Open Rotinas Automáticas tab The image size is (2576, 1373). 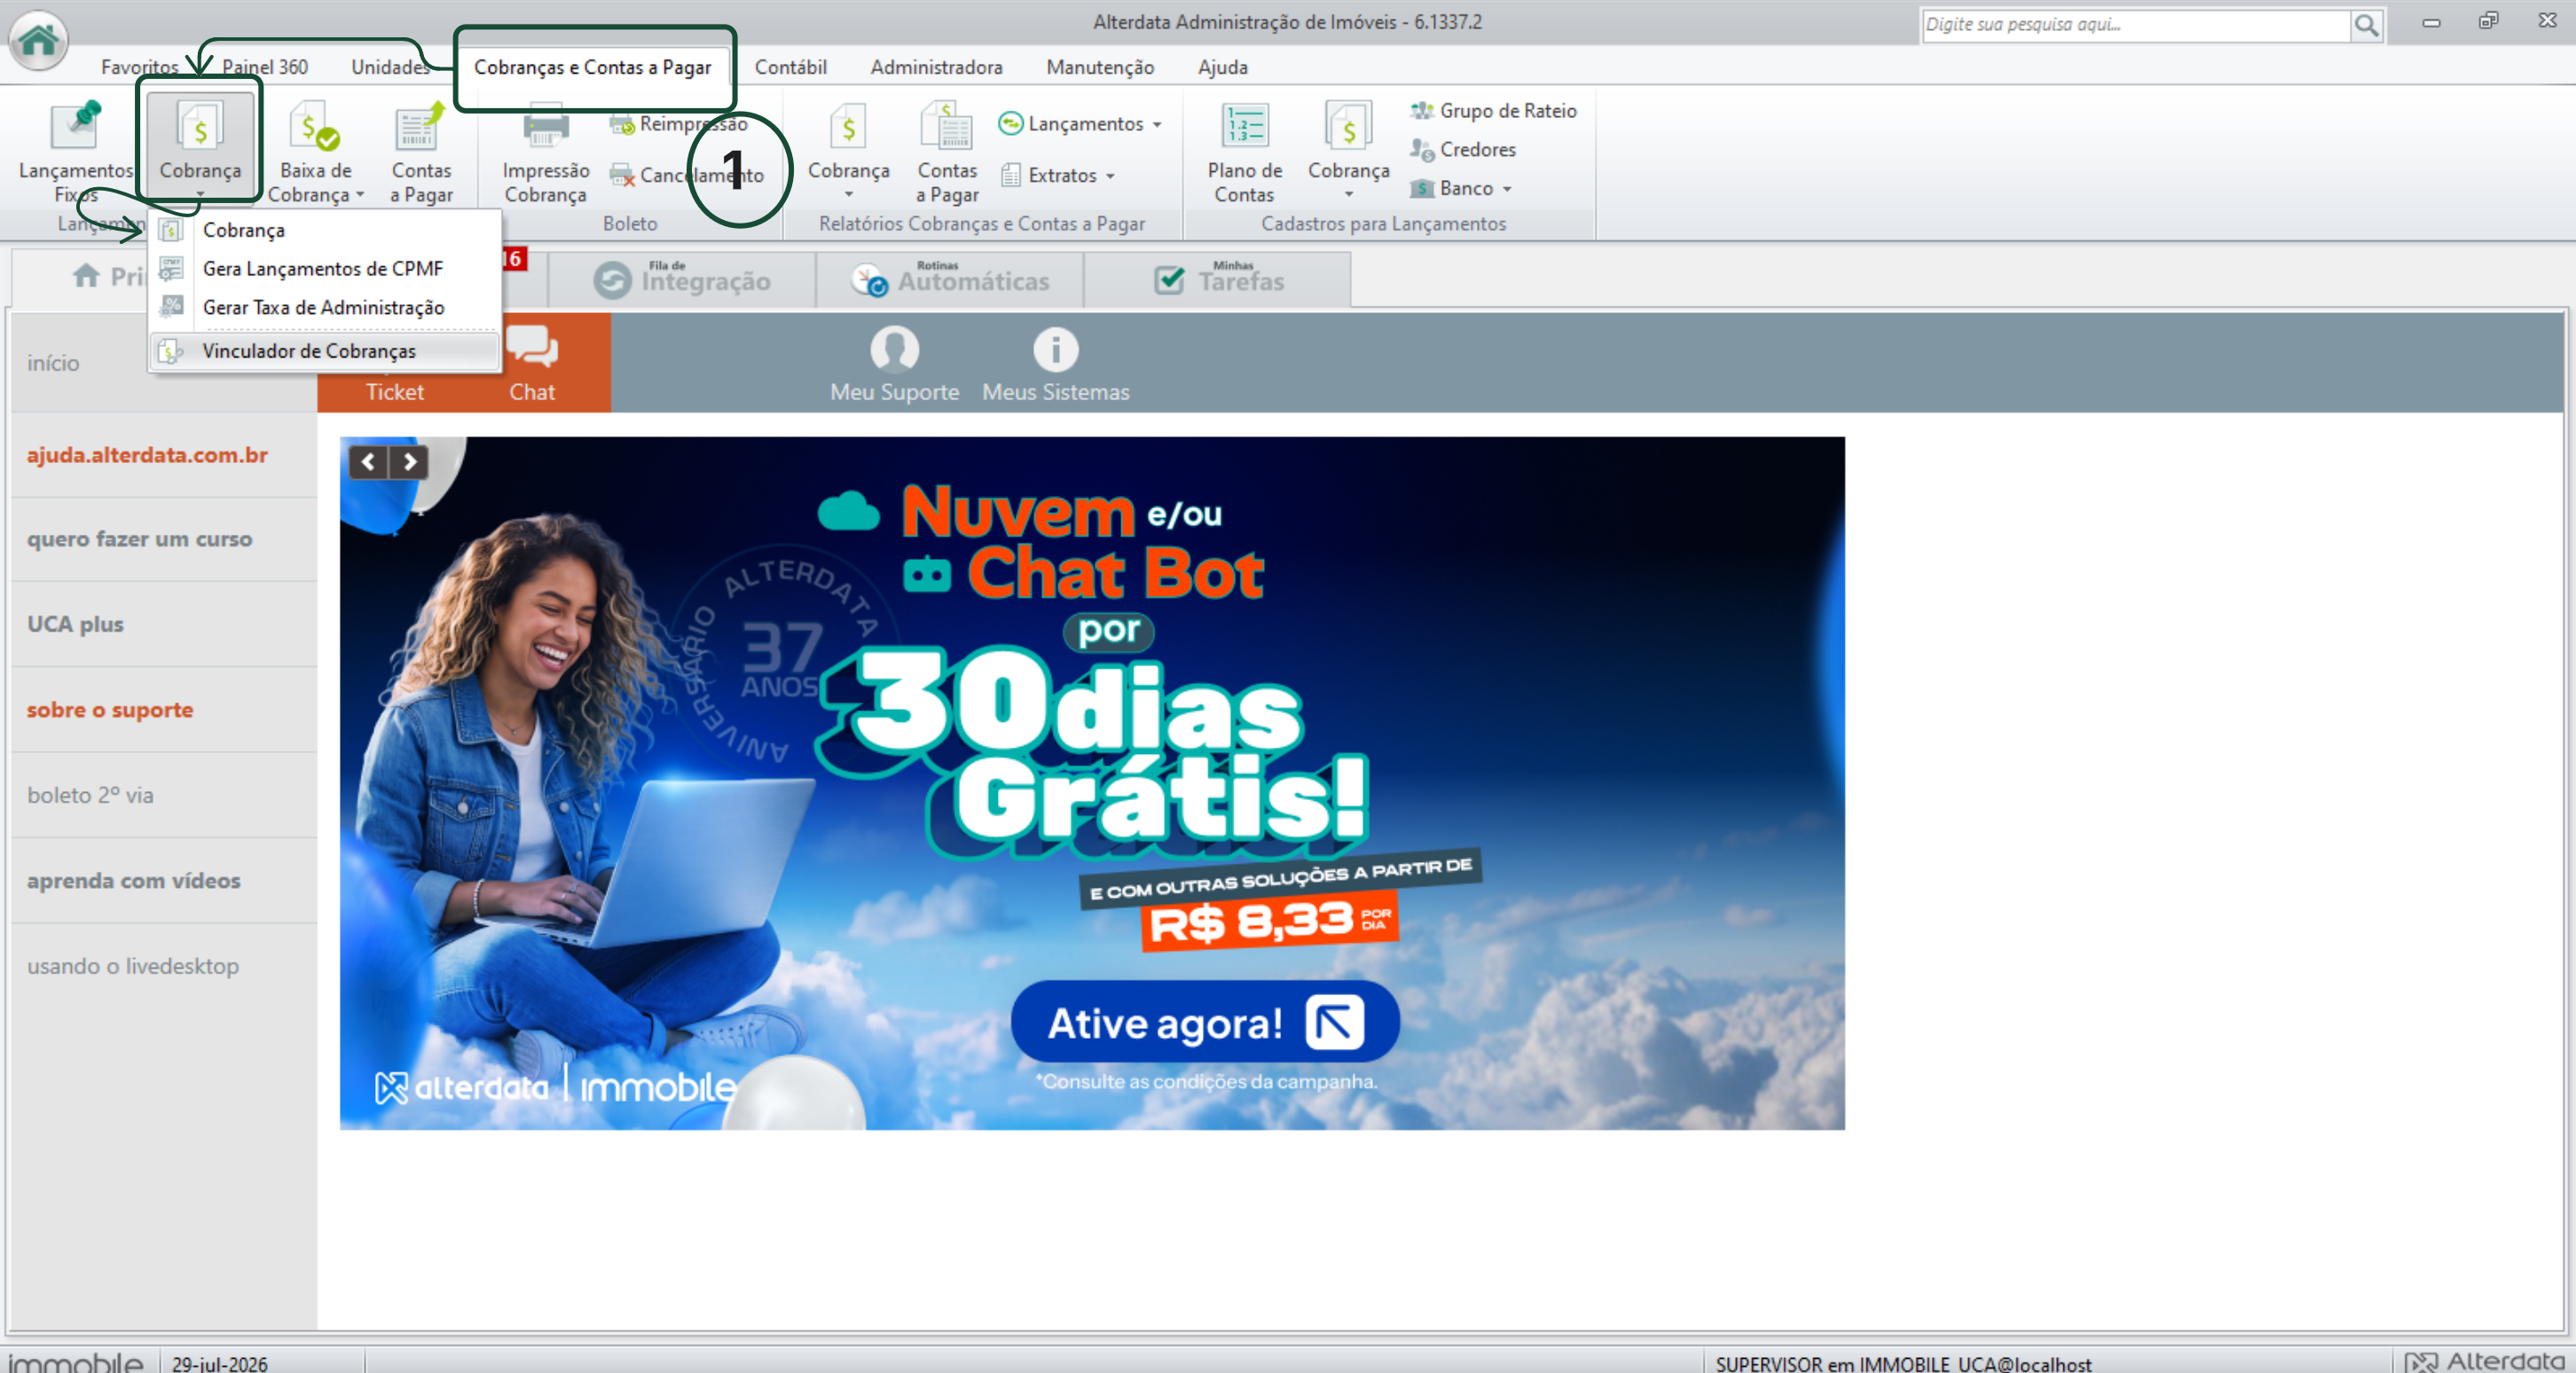(x=949, y=279)
